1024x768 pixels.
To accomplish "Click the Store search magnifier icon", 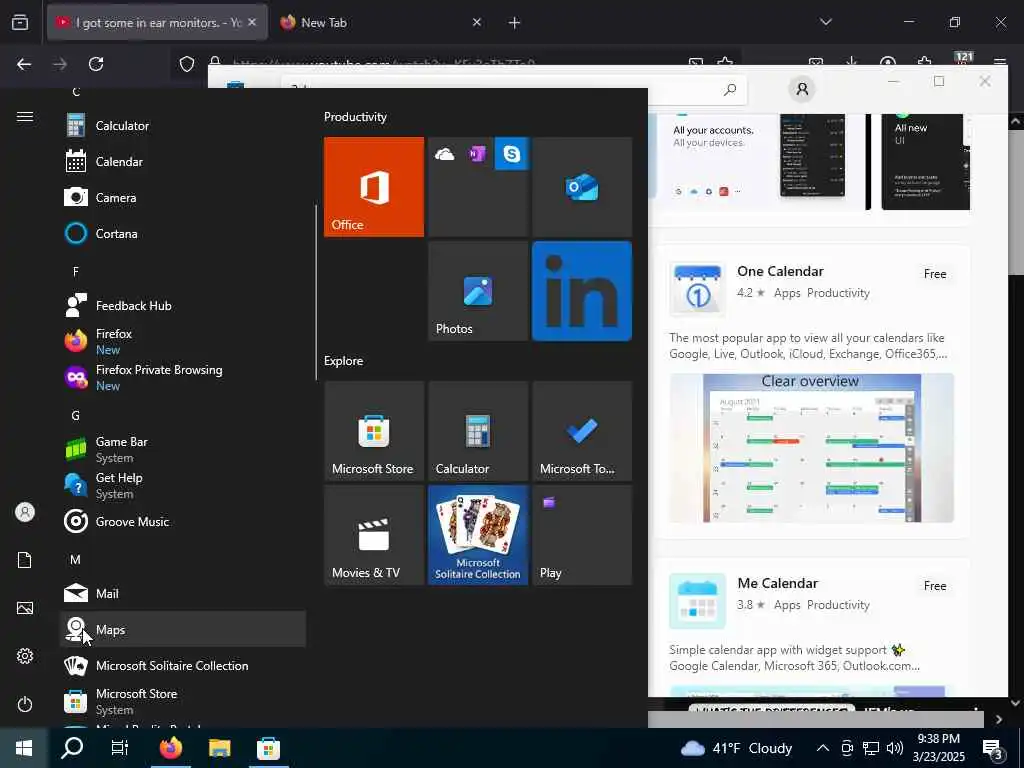I will coord(730,89).
